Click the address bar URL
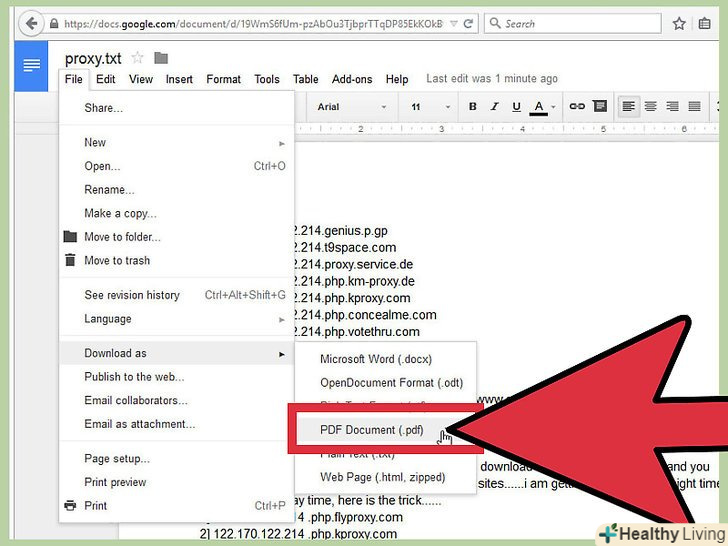Screen dimensions: 728x546 click(253, 24)
